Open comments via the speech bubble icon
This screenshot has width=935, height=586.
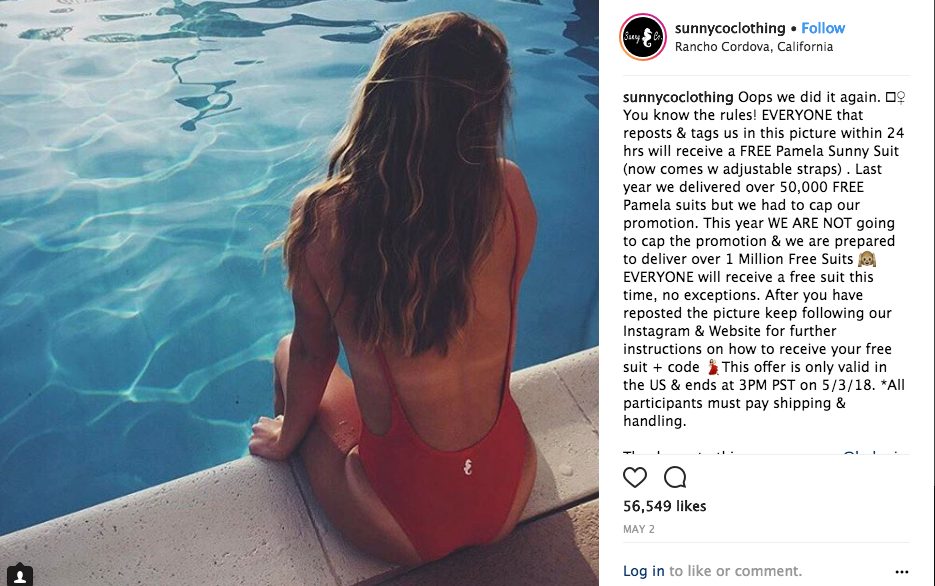(675, 478)
